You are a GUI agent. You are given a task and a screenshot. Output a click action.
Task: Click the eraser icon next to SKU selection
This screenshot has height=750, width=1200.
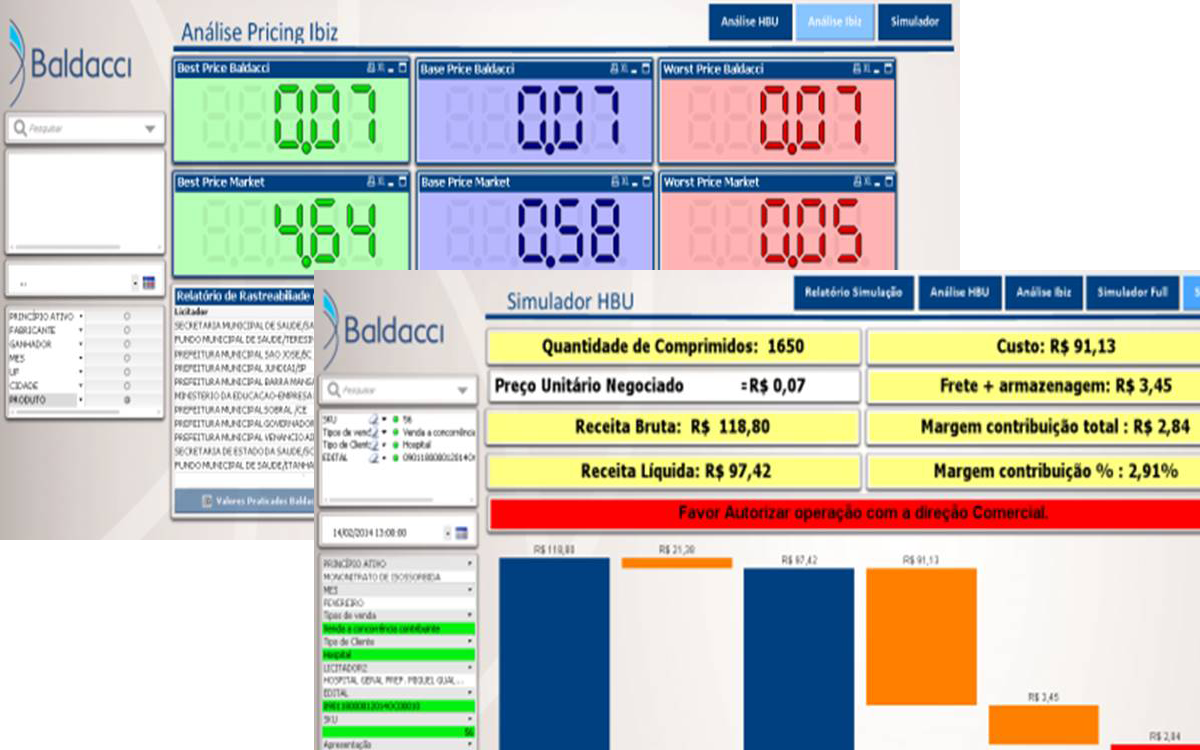[374, 420]
